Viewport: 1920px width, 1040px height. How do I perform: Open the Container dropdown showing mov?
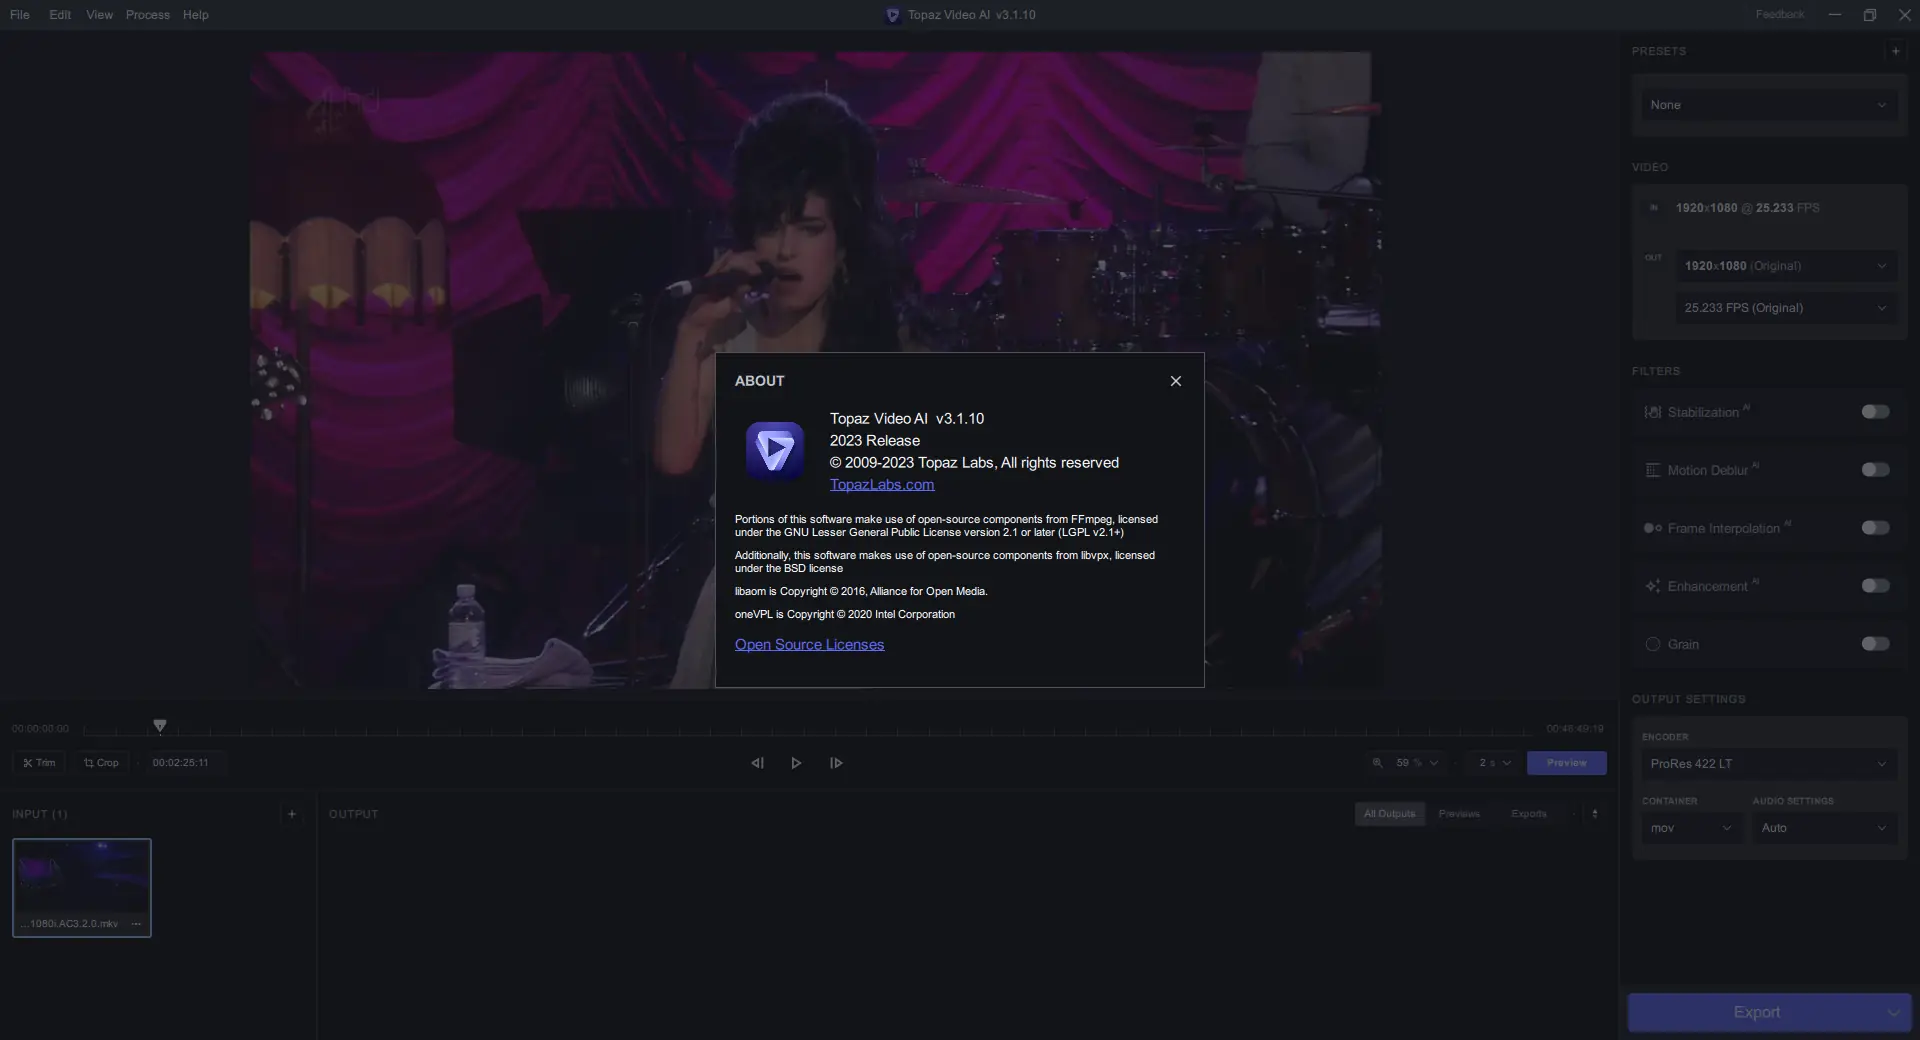[x=1691, y=828]
